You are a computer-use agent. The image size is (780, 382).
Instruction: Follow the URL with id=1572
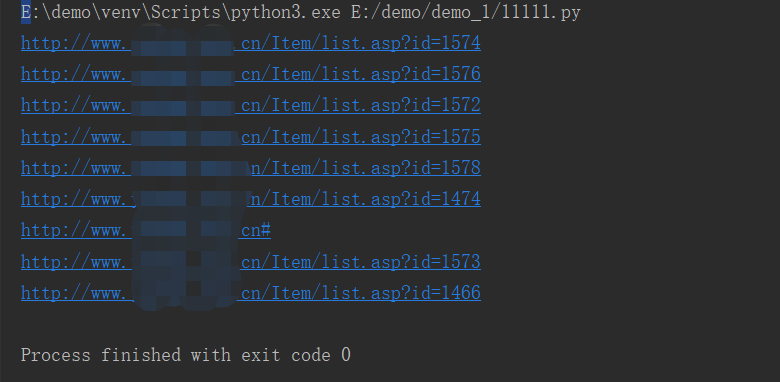click(x=251, y=105)
